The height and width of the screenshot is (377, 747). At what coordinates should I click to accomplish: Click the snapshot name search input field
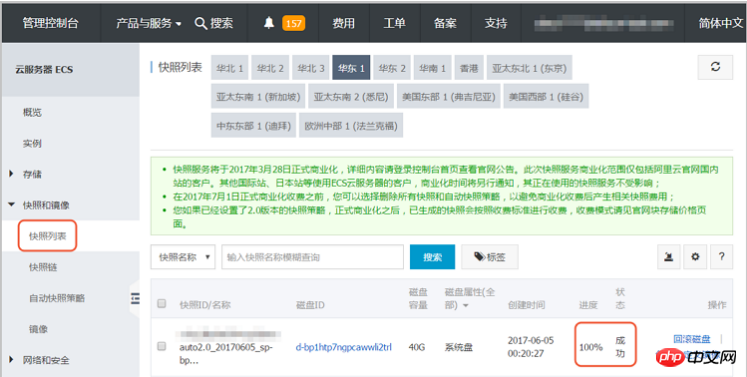pyautogui.click(x=313, y=257)
